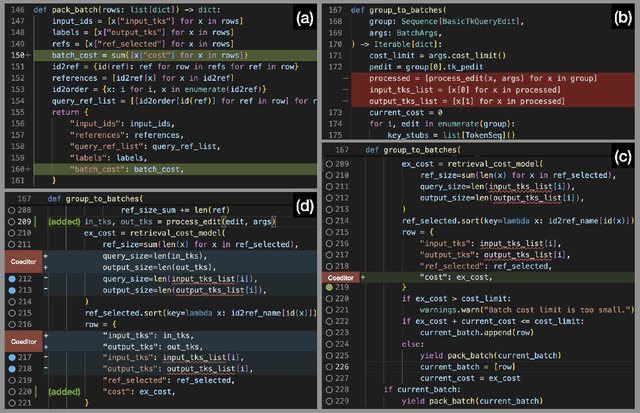This screenshot has height=413, width=640.
Task: Toggle the gutter circle at line 226
Action: coord(331,365)
